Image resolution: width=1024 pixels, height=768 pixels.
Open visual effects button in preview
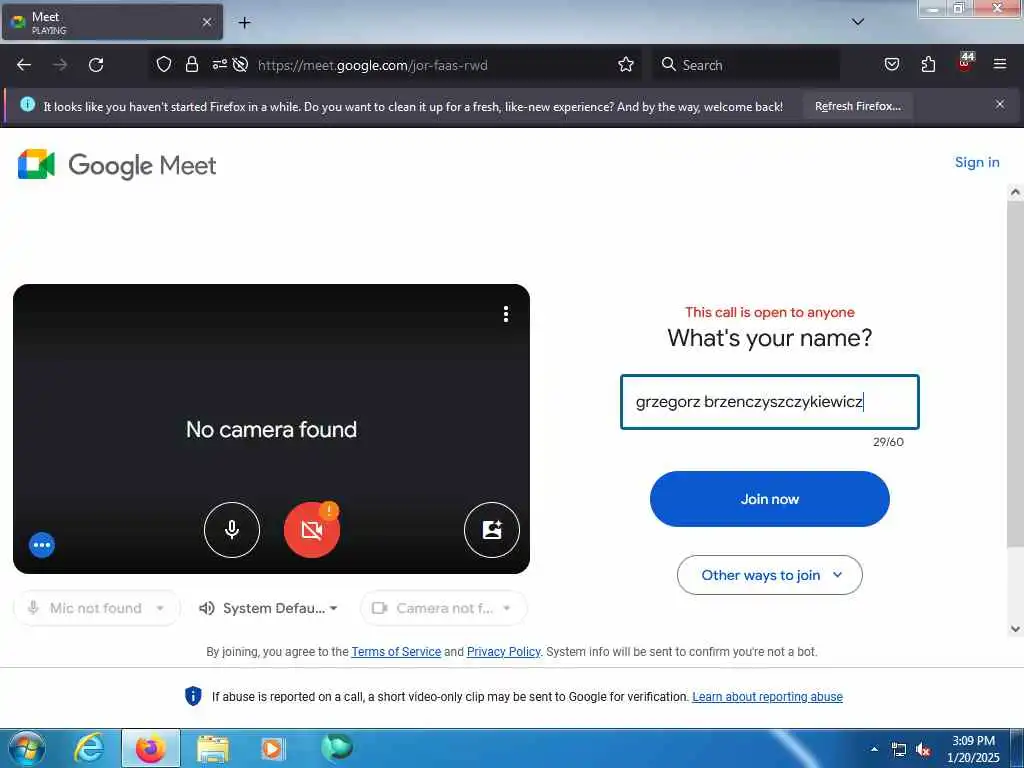click(x=492, y=530)
